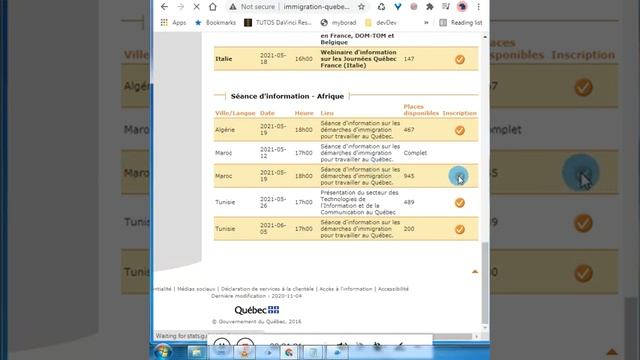Register for Maroc 2021-05-19 session
640x360 pixels.
pos(459,176)
